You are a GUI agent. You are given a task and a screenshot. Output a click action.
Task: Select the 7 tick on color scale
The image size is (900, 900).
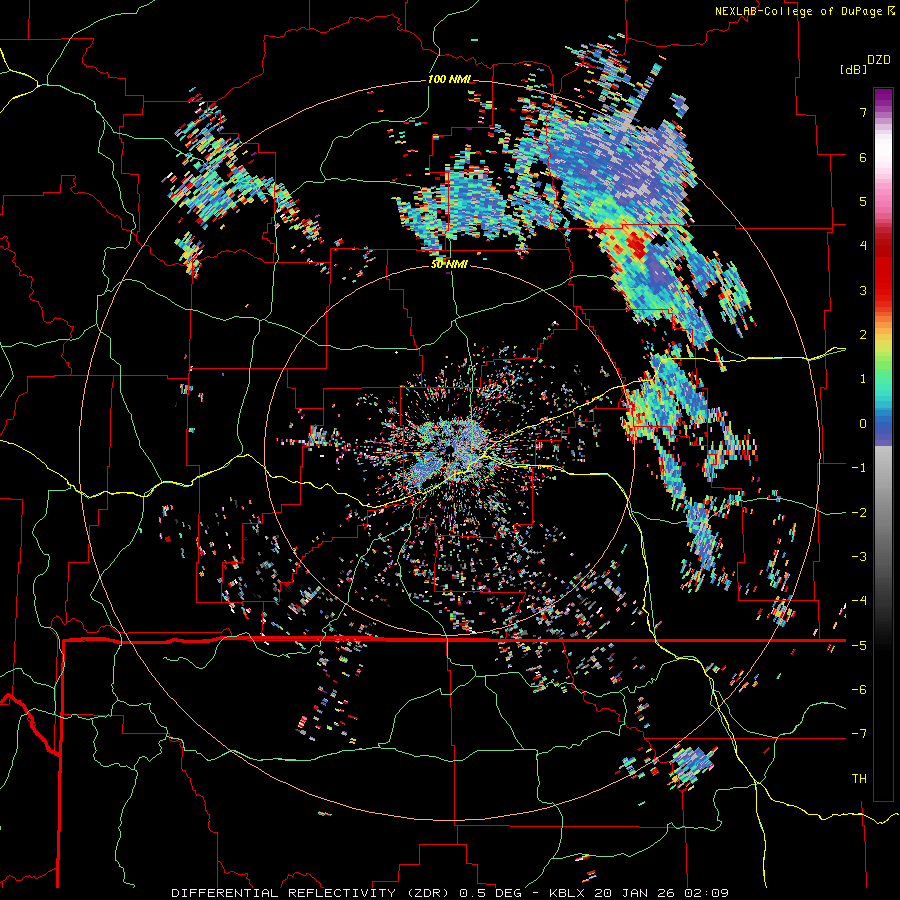[863, 112]
